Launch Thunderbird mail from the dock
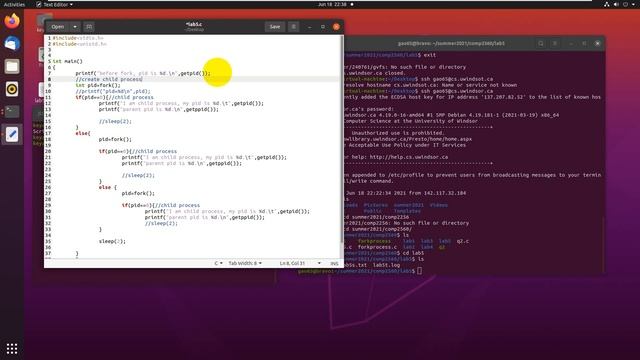This screenshot has height=360, width=640. 12,44
